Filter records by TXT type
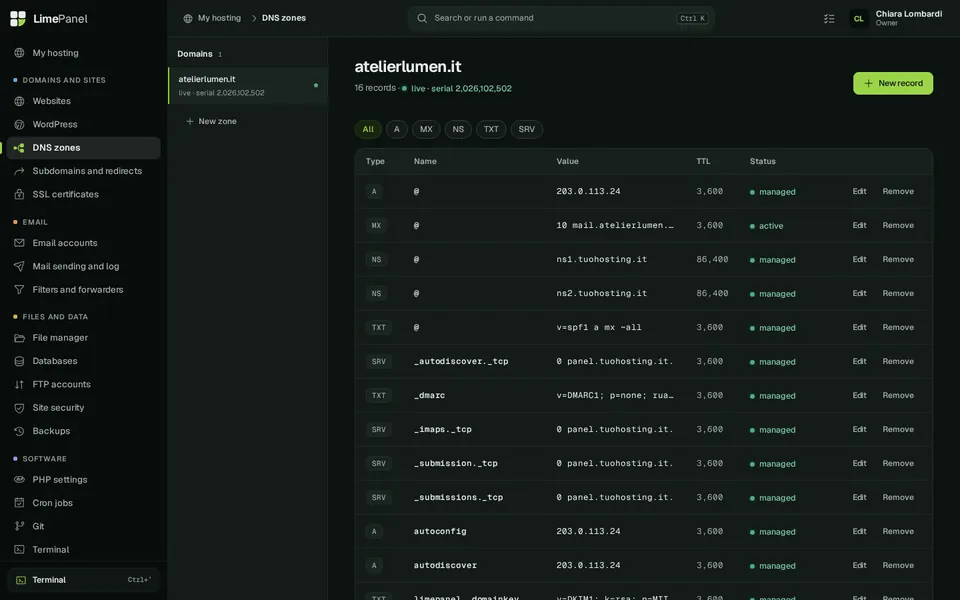The image size is (960, 600). coord(491,129)
